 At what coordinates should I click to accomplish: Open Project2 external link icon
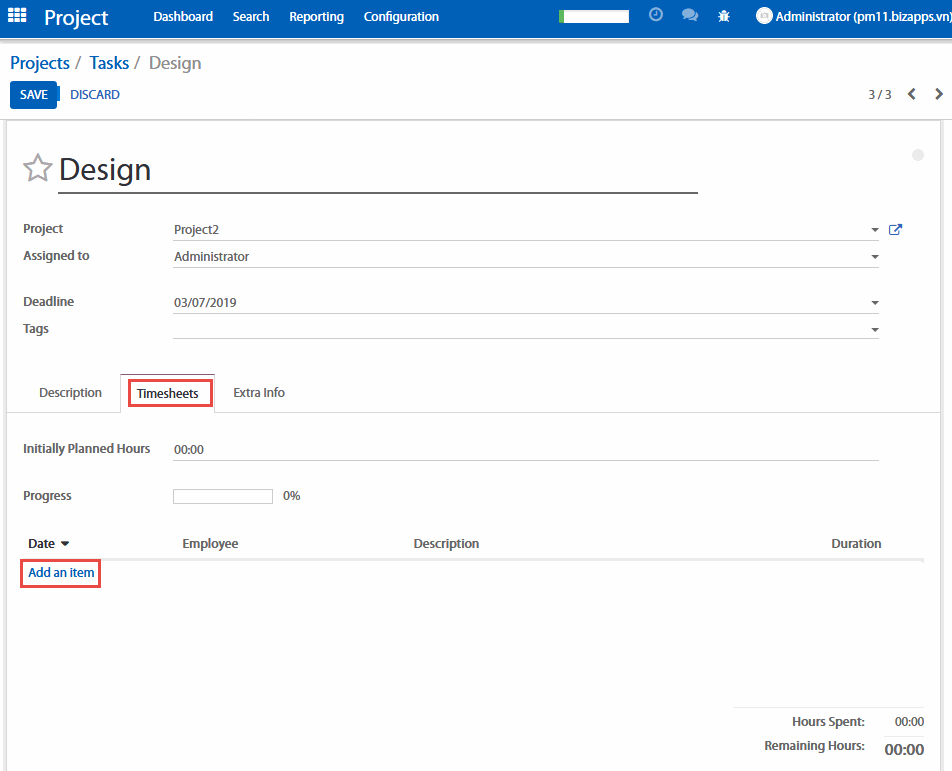pos(896,230)
